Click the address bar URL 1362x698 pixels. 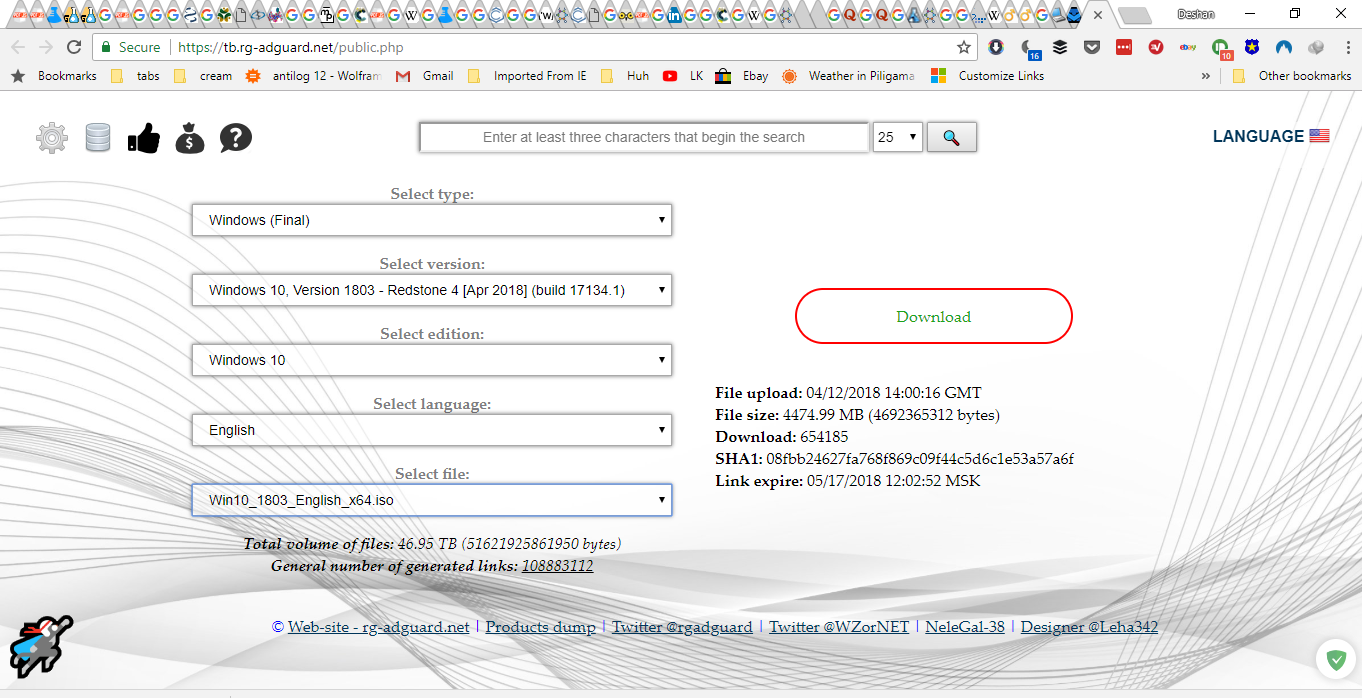pos(290,47)
